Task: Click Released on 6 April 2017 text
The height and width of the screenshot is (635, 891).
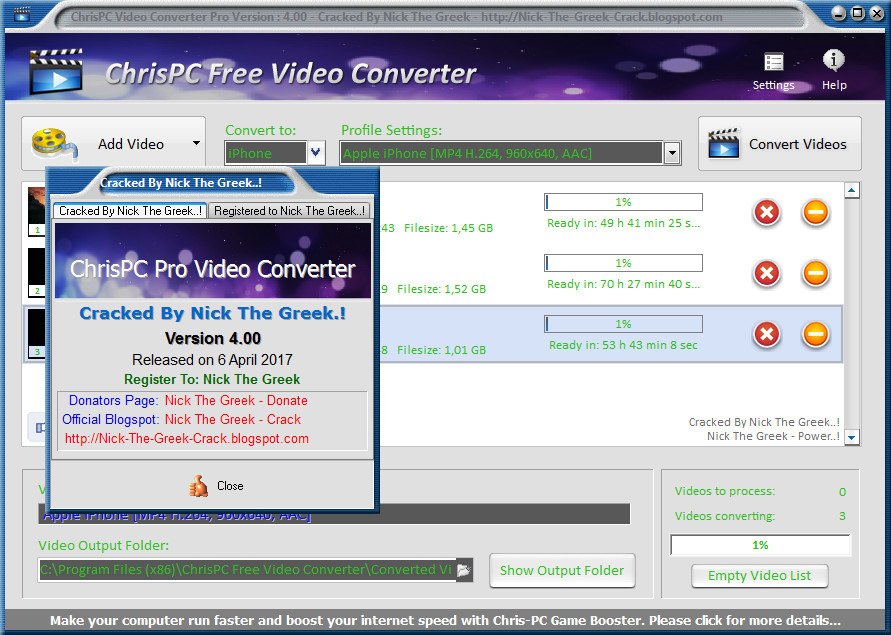Action: [x=213, y=360]
